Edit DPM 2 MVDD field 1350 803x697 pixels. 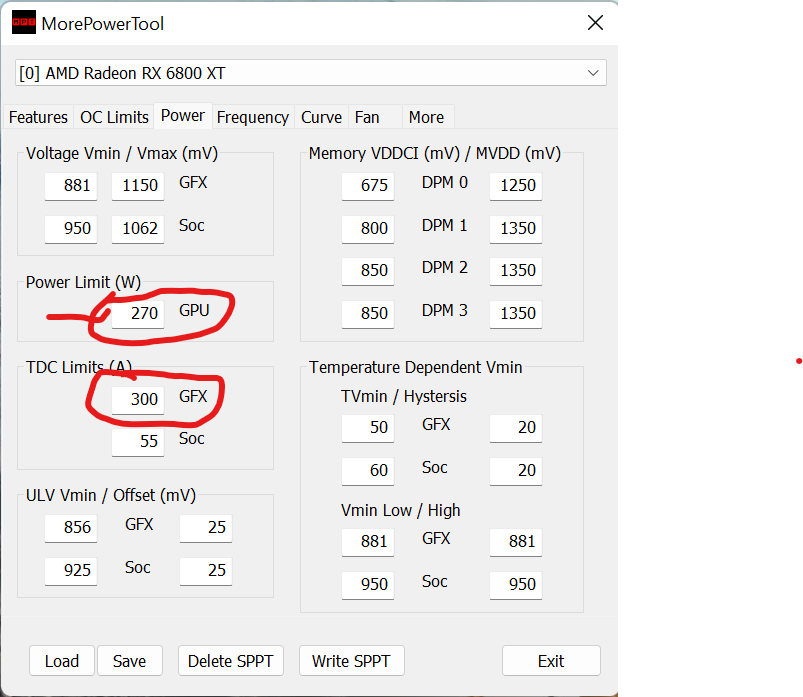pyautogui.click(x=516, y=271)
